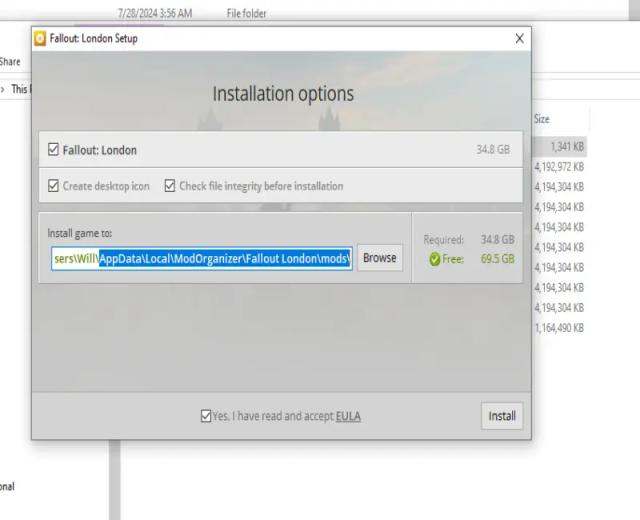Close the Fallout: London Setup window

[x=519, y=38]
